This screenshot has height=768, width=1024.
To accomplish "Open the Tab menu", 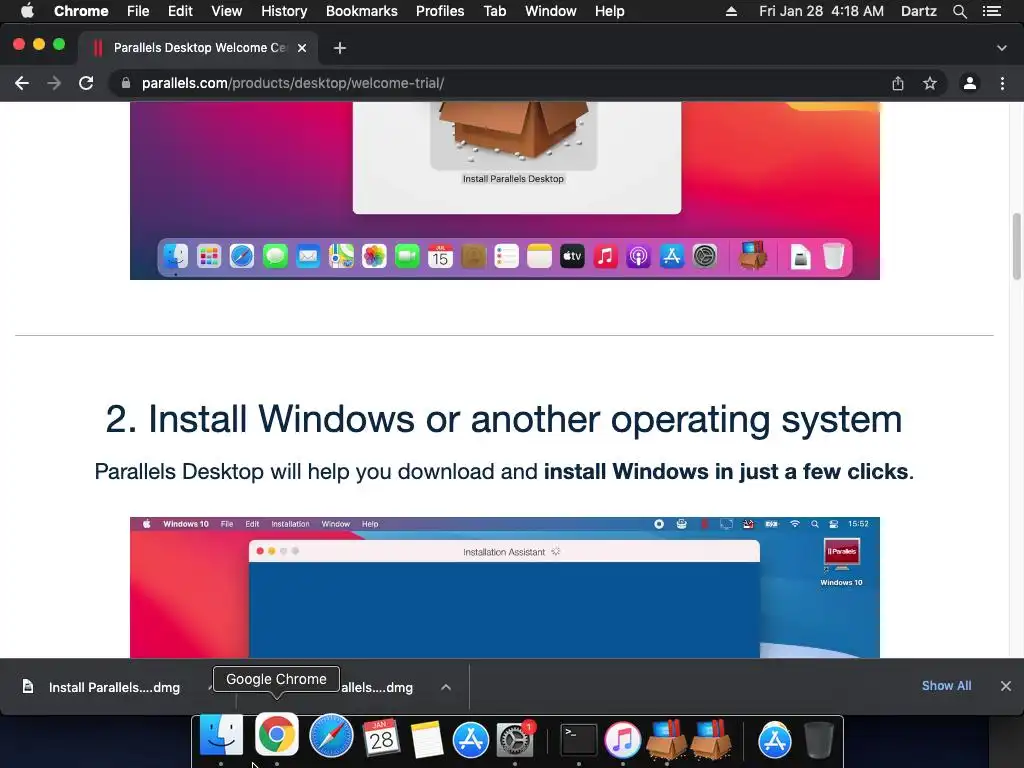I will [x=494, y=11].
